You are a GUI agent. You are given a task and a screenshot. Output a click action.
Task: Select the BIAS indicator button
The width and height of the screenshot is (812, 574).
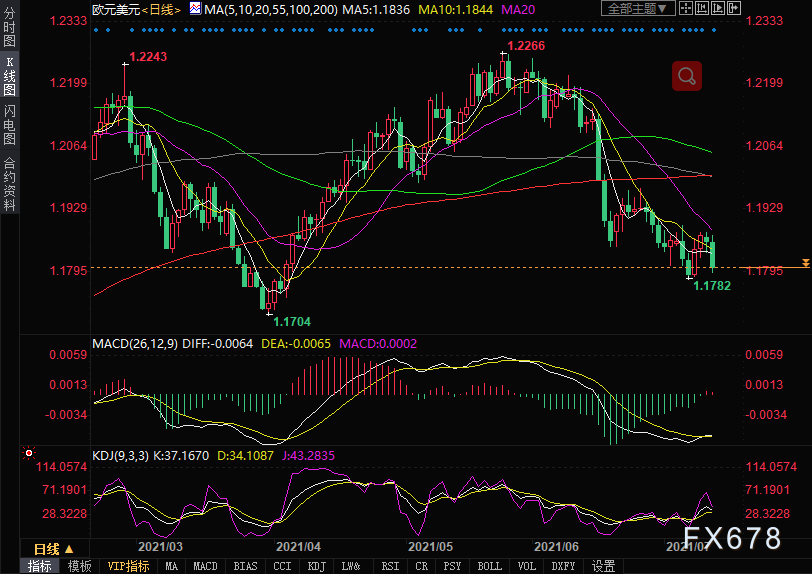(245, 566)
